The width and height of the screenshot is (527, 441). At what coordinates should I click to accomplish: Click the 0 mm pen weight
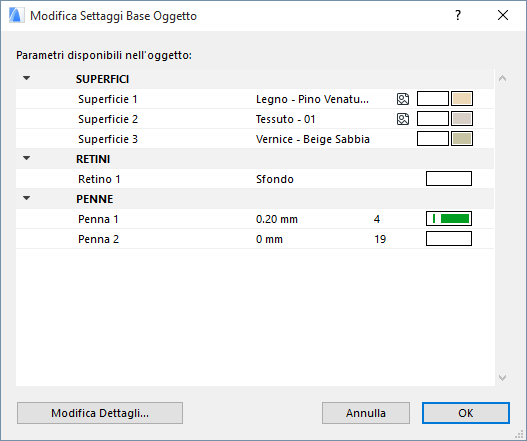tap(269, 239)
